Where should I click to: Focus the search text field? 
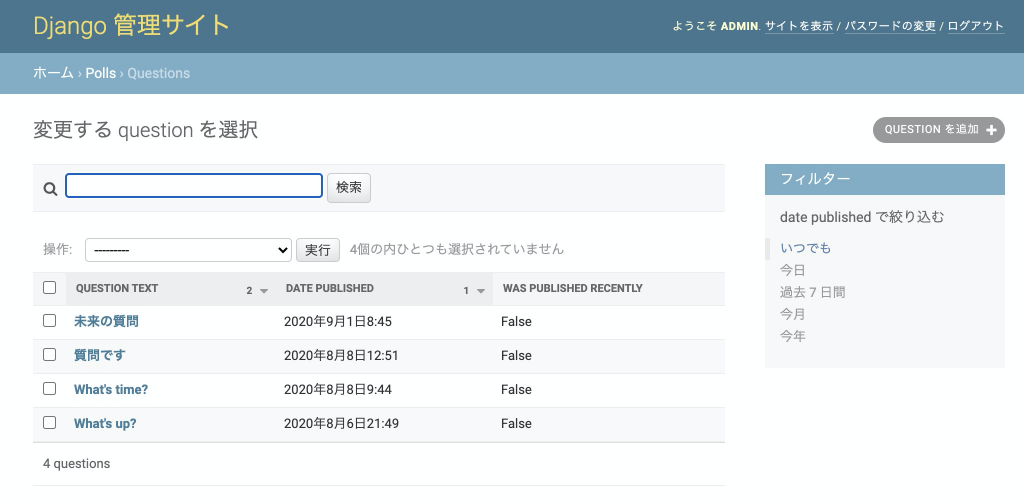(194, 186)
